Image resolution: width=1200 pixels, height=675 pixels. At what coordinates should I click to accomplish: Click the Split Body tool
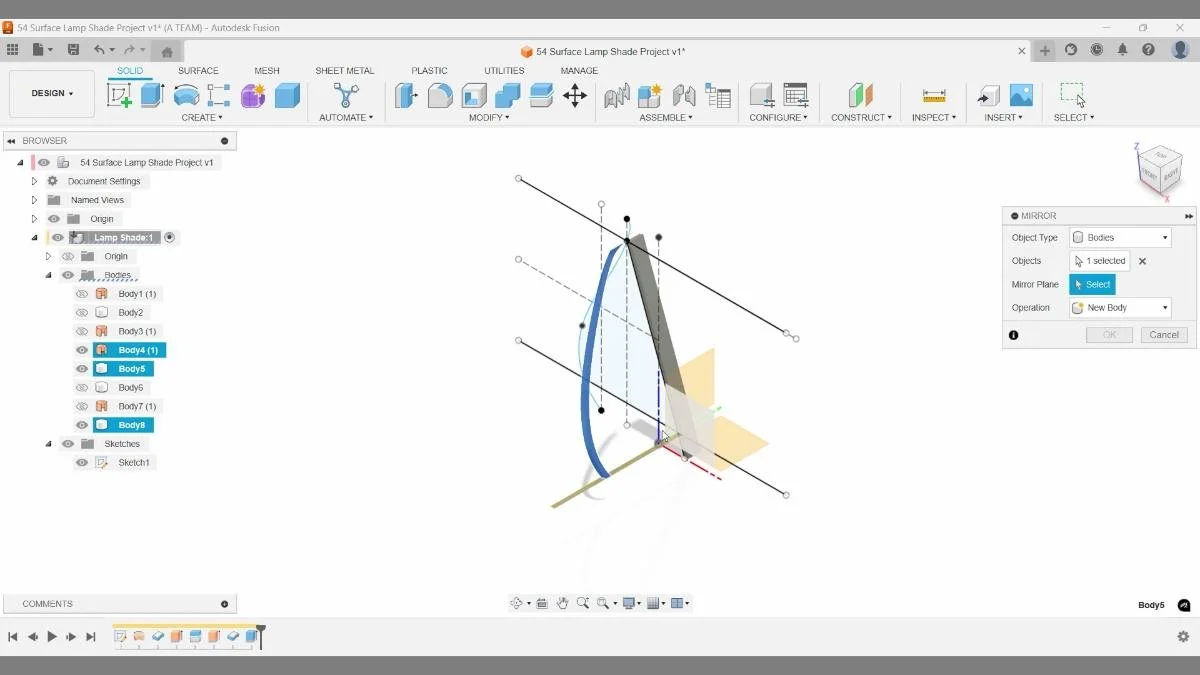coord(540,96)
